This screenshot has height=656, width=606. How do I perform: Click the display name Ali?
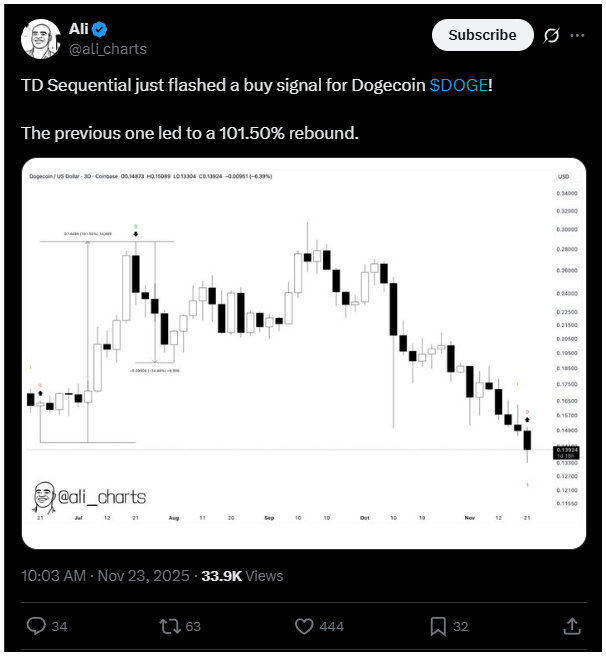[x=79, y=27]
